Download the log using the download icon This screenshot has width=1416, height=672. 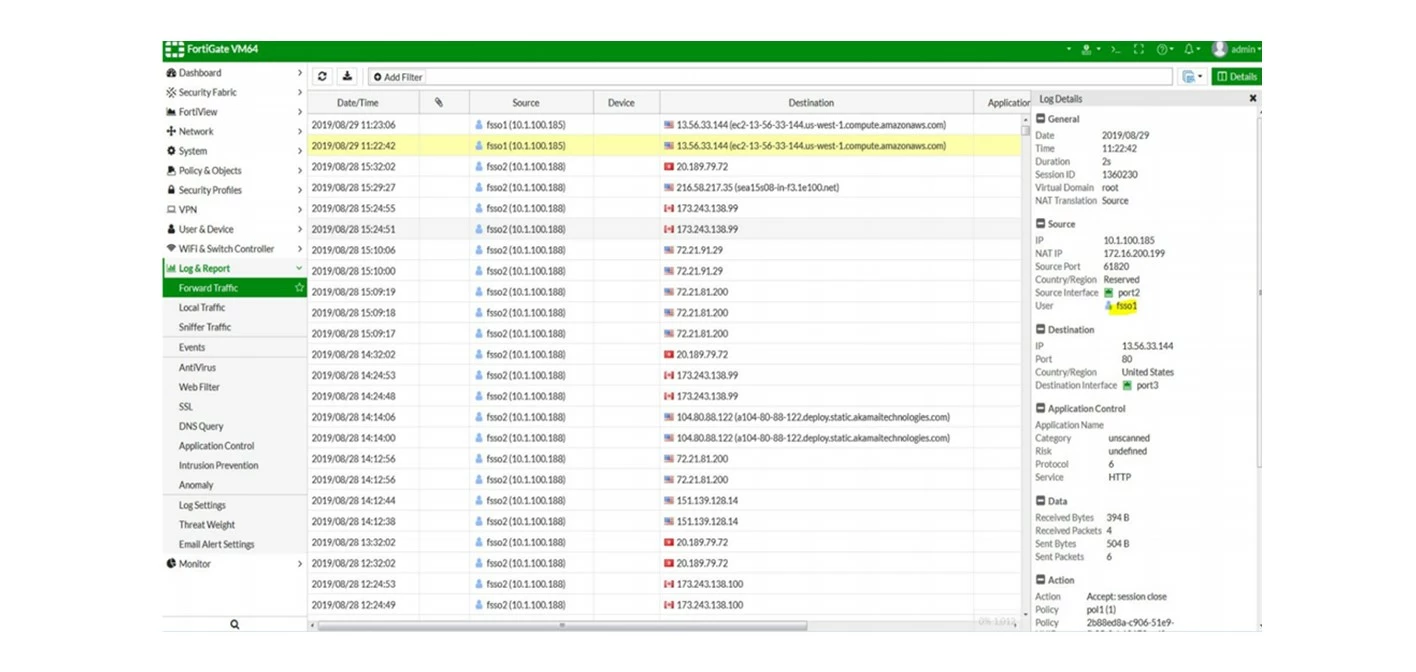point(347,76)
